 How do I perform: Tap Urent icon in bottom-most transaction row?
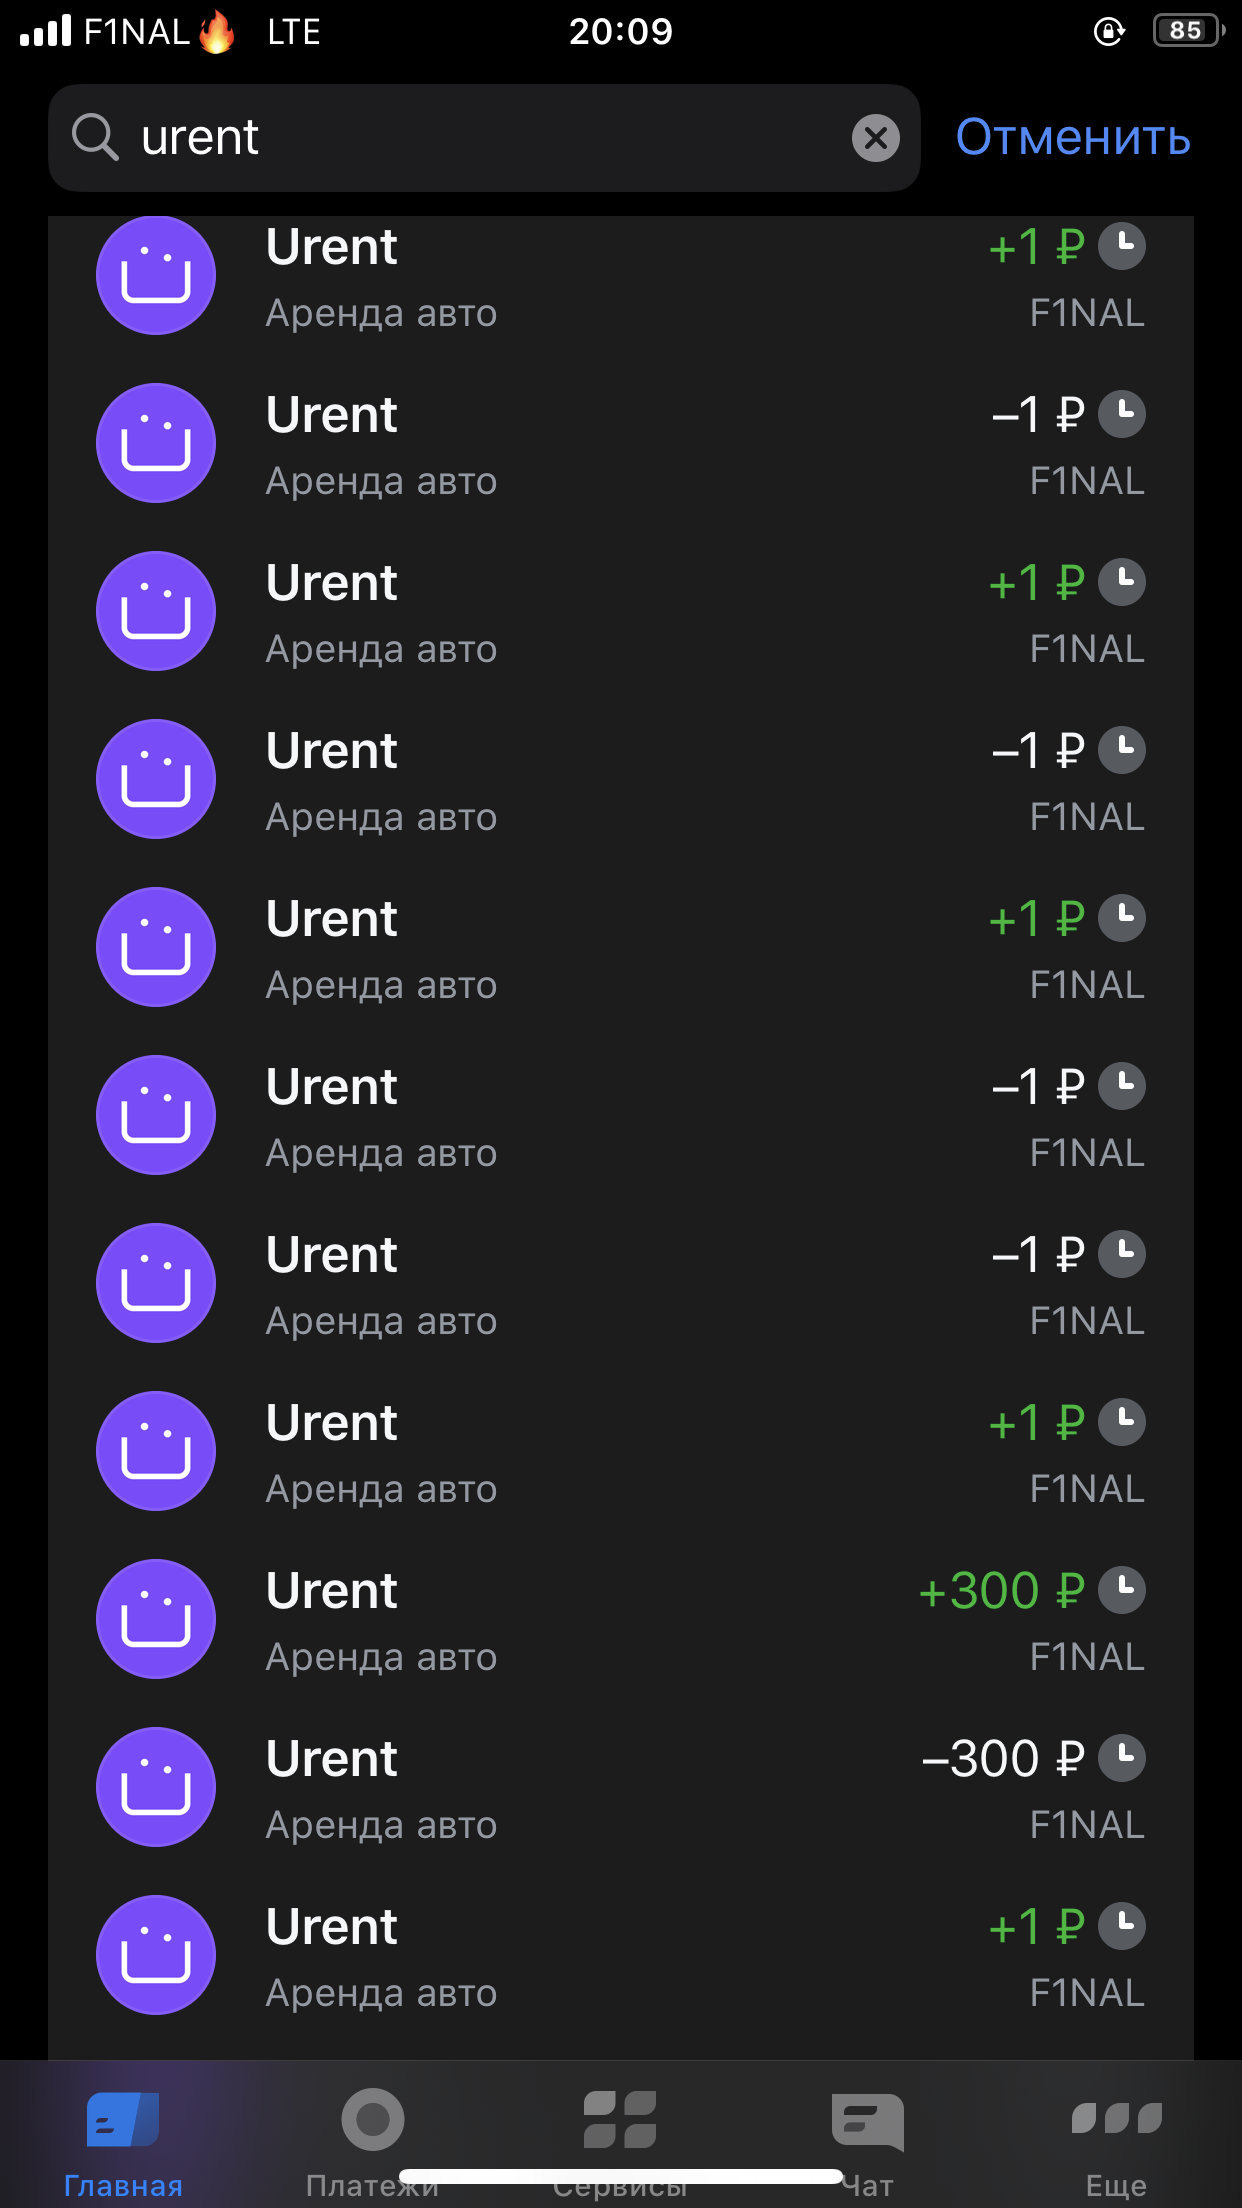pyautogui.click(x=156, y=1955)
